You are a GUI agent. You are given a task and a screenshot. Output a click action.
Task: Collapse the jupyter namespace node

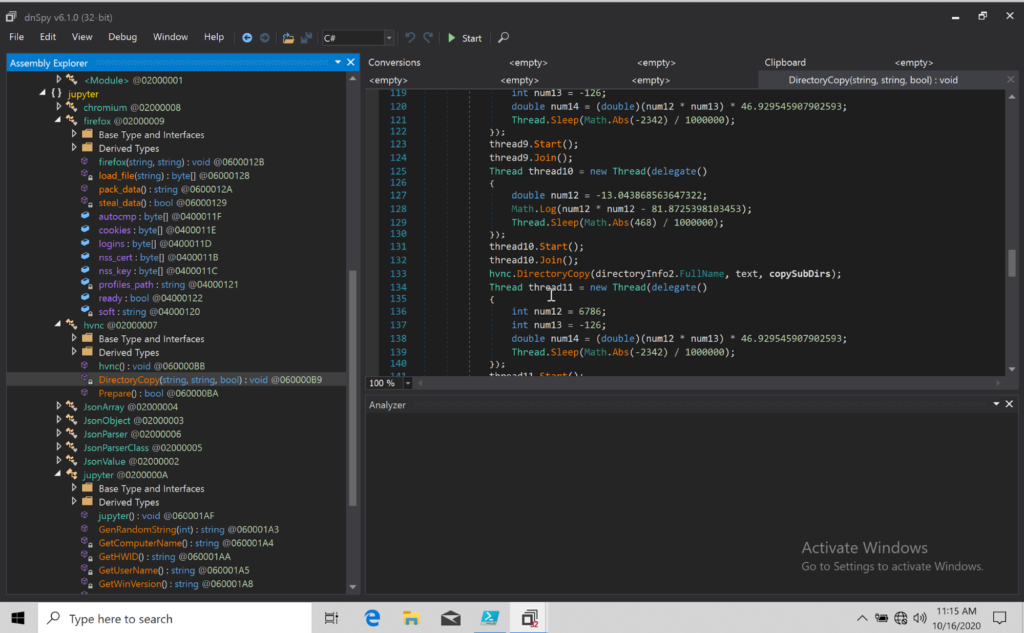[x=43, y=93]
